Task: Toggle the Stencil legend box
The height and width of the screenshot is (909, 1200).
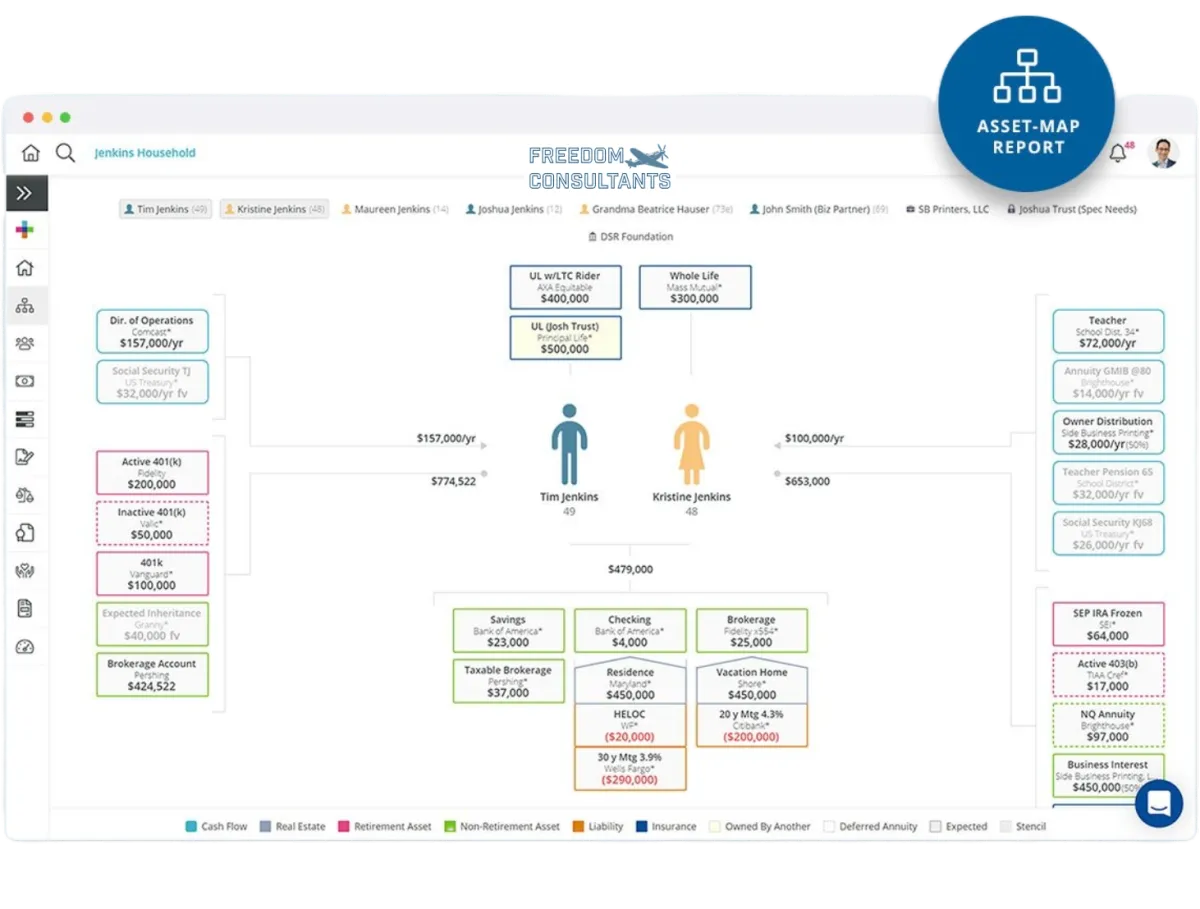Action: click(x=1004, y=827)
